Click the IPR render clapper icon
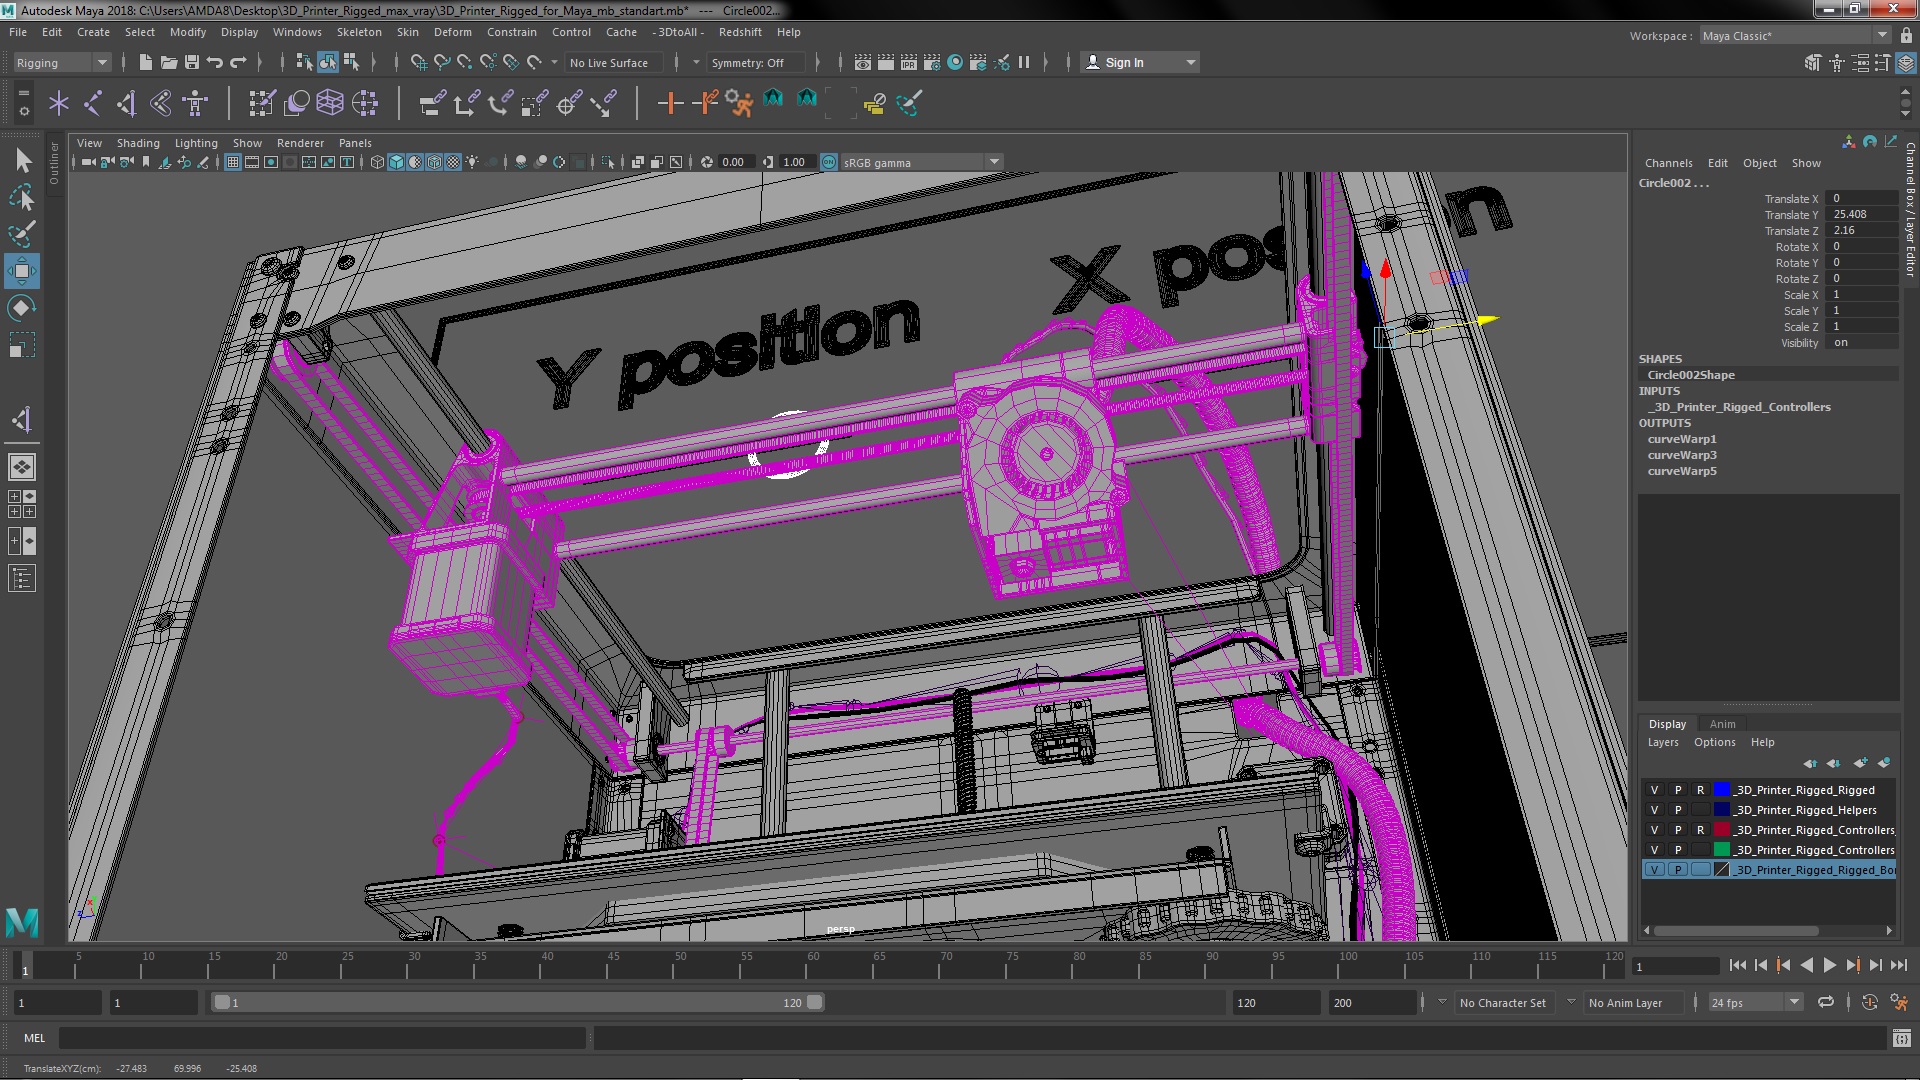 [909, 63]
